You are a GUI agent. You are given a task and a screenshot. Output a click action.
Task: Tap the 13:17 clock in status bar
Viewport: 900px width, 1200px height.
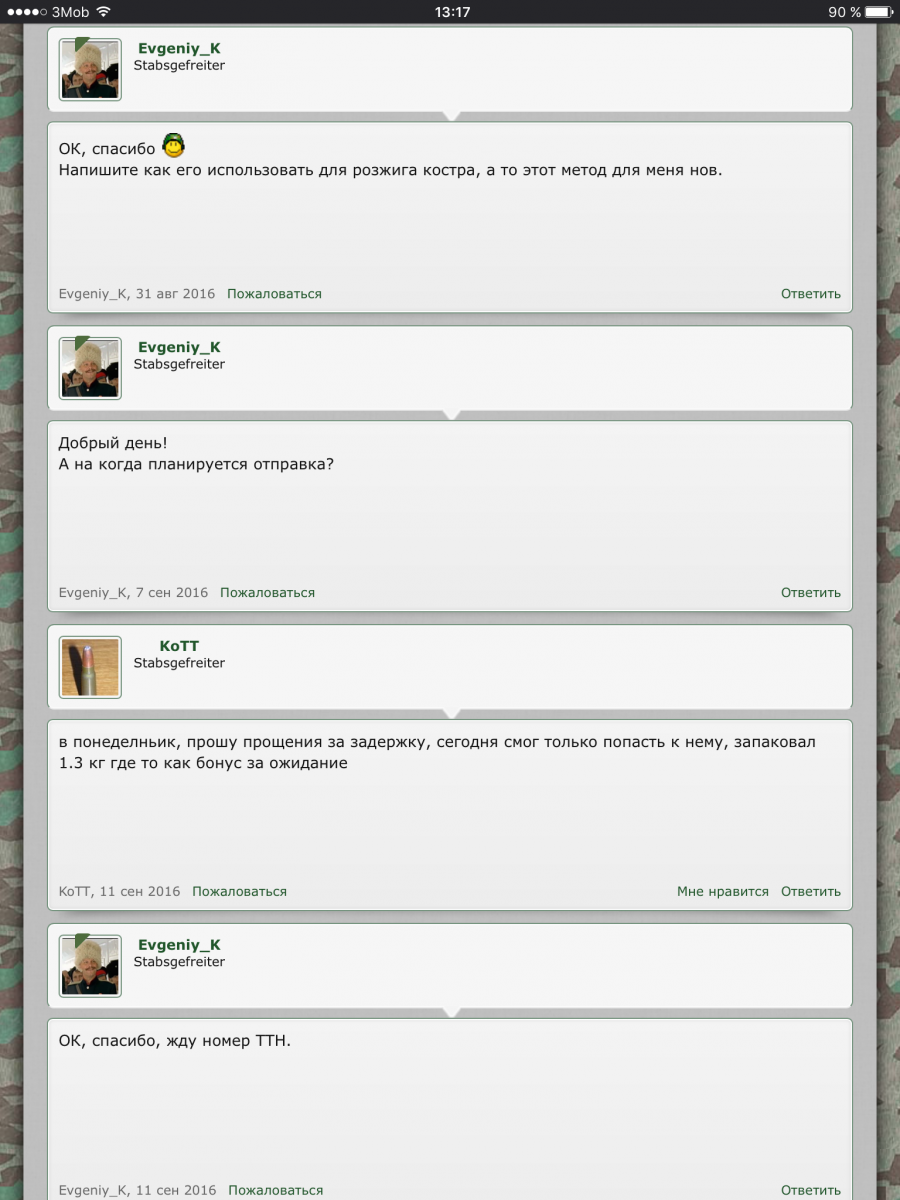coord(452,12)
